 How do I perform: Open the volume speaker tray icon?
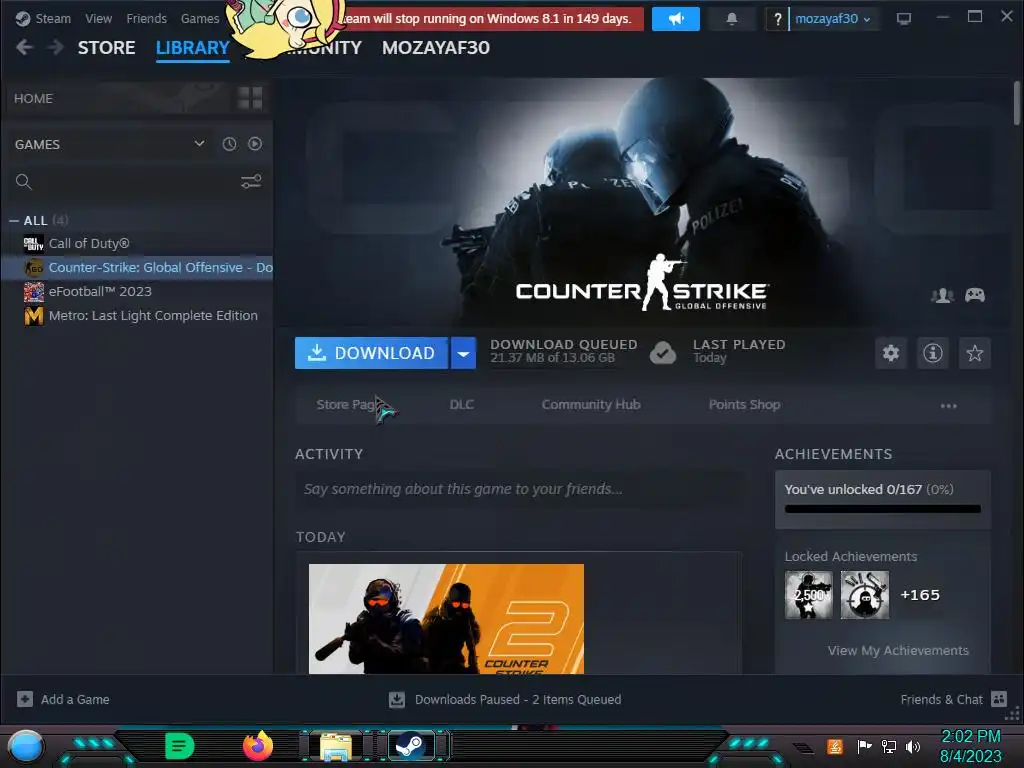click(912, 746)
